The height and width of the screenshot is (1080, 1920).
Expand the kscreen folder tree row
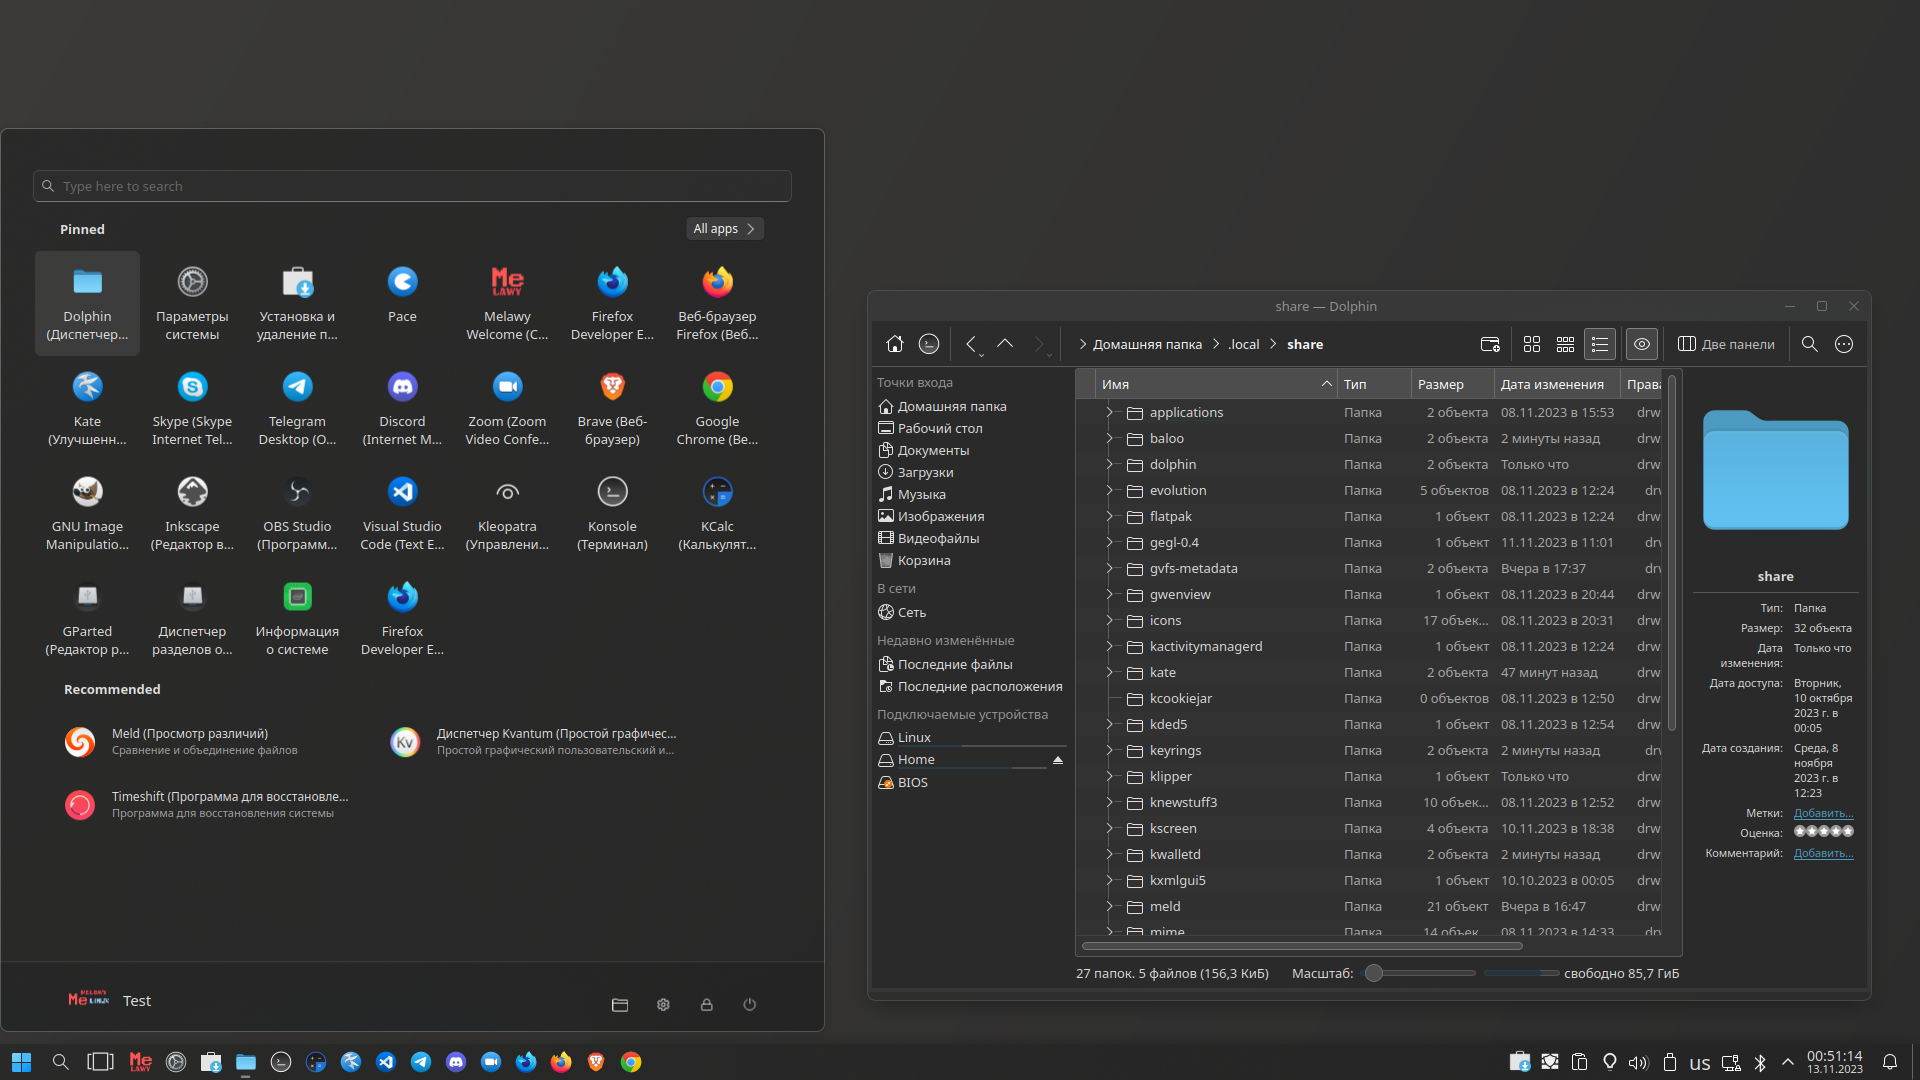1109,828
